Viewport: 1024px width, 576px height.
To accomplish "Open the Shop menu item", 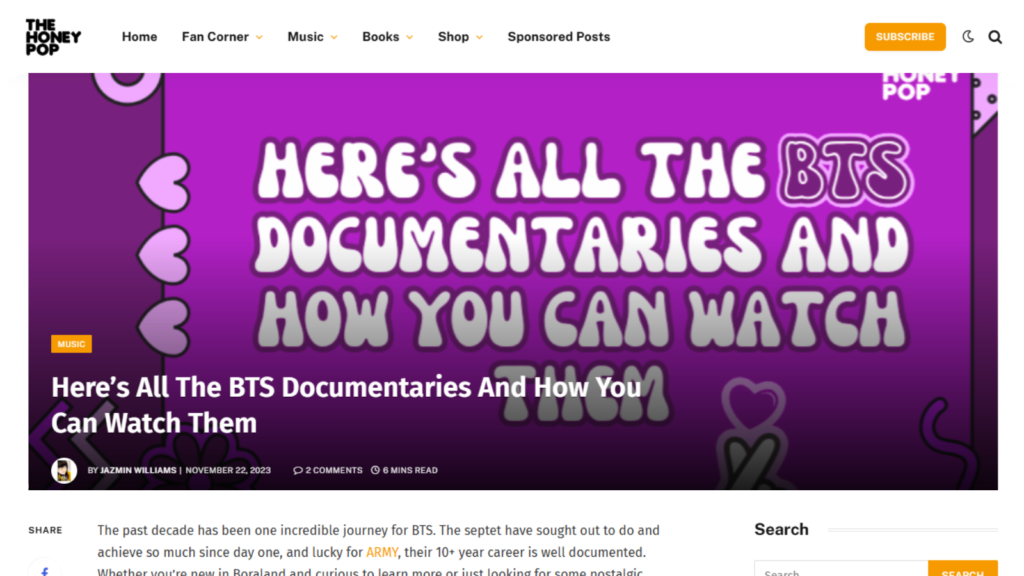I will (x=453, y=37).
